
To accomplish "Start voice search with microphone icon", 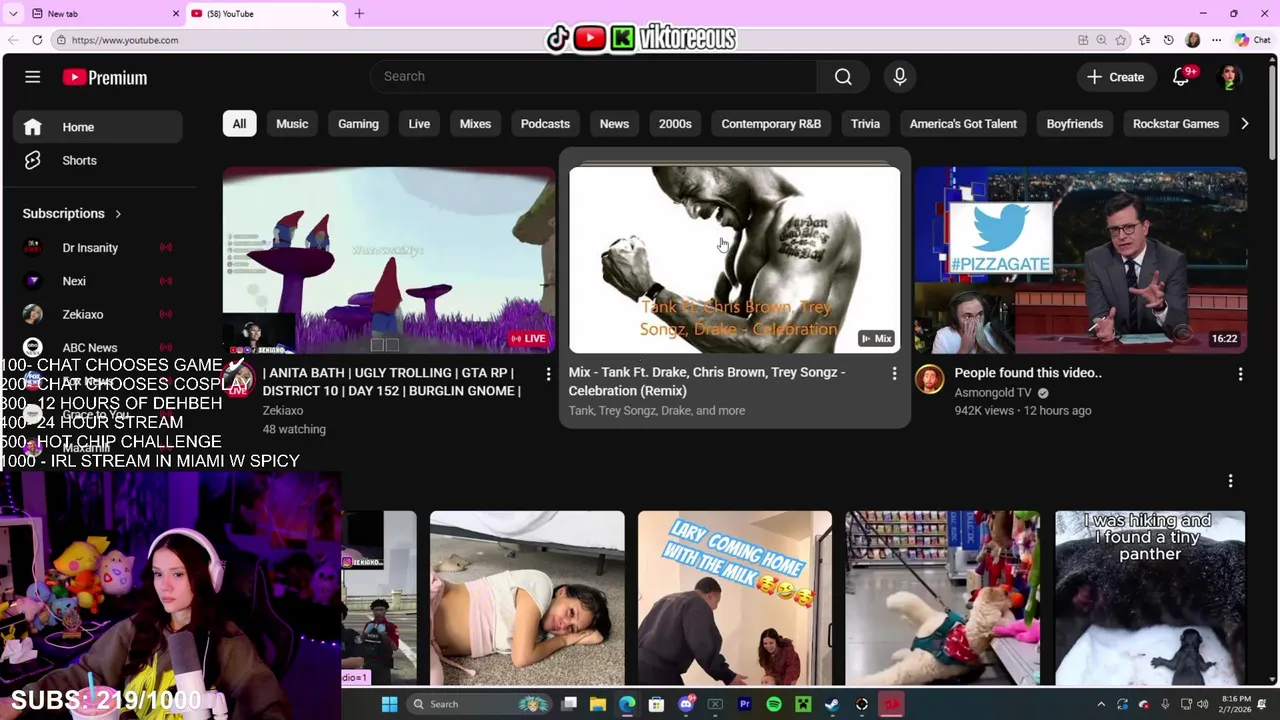I will [899, 77].
